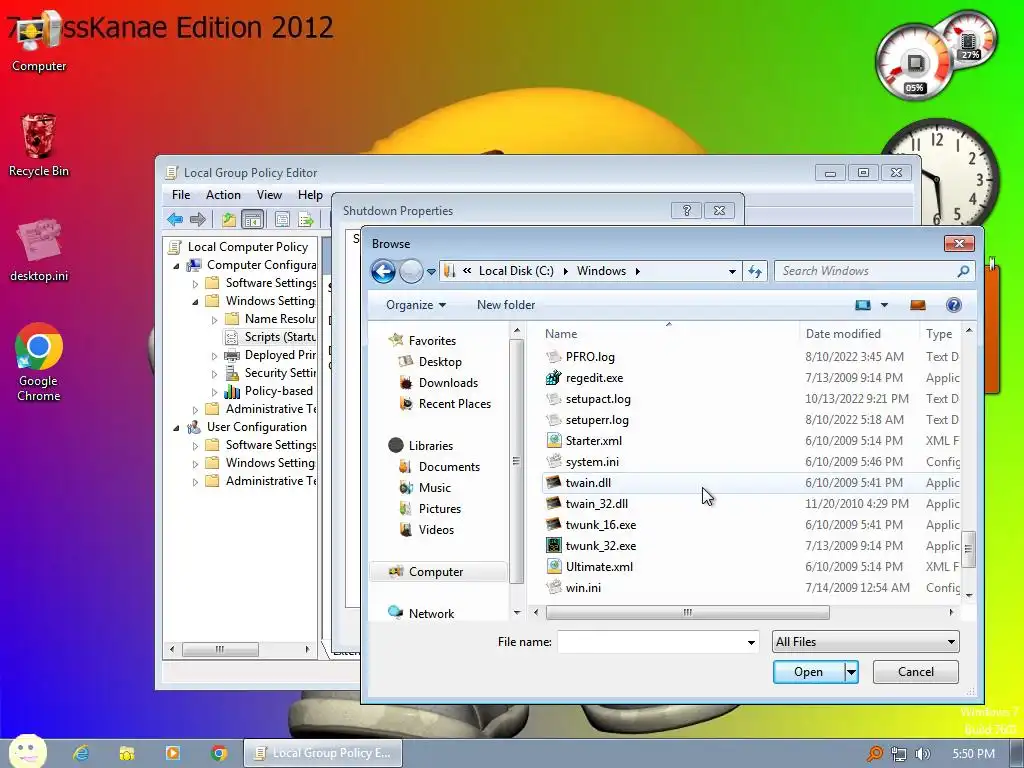The width and height of the screenshot is (1024, 768).
Task: Select the win.ini file
Action: point(583,587)
